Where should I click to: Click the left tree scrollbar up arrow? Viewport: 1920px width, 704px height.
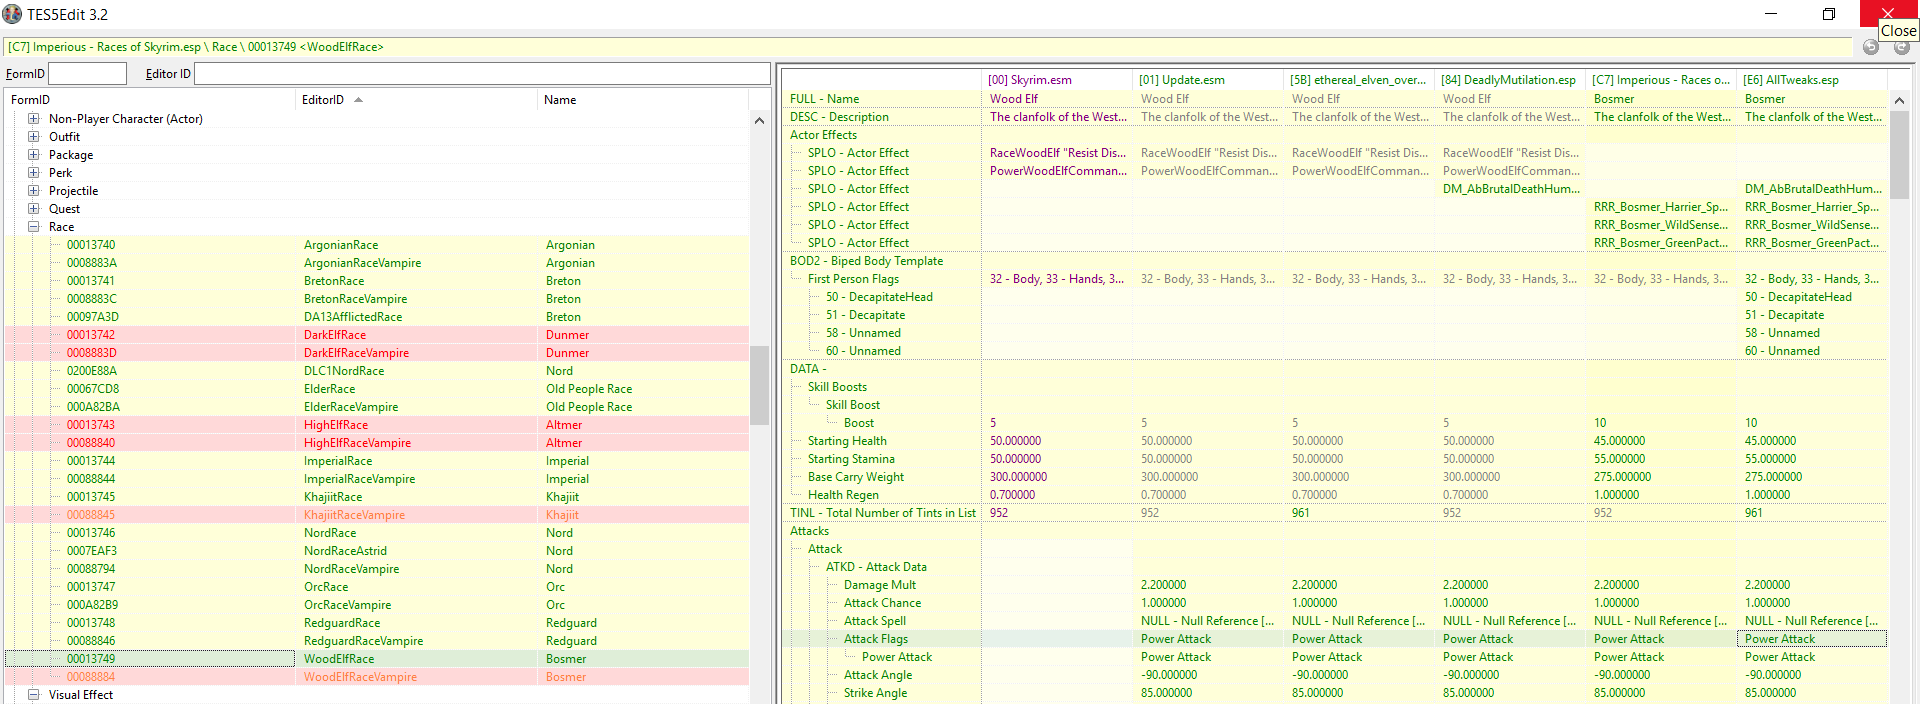point(759,120)
